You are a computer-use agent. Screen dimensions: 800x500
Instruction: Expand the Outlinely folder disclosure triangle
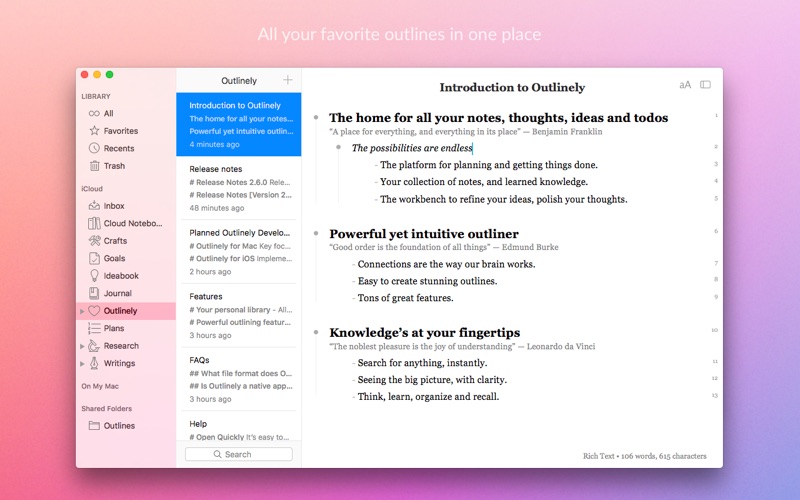pos(82,311)
